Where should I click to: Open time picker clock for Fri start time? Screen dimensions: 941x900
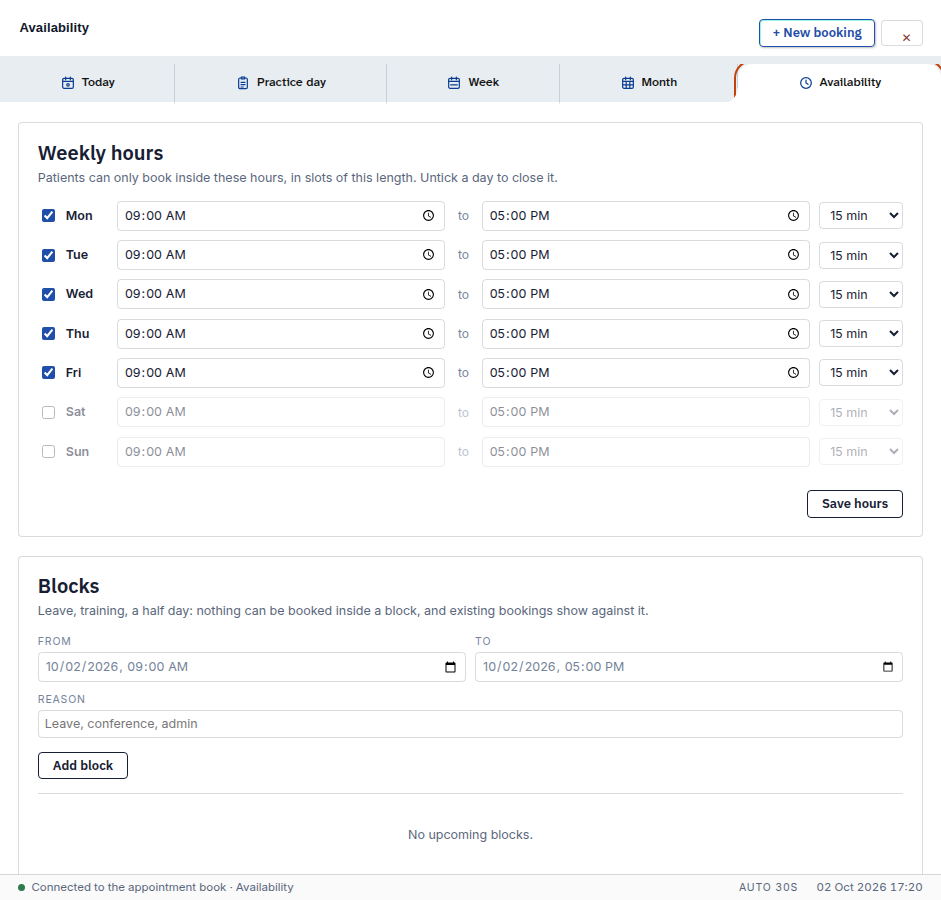click(428, 373)
